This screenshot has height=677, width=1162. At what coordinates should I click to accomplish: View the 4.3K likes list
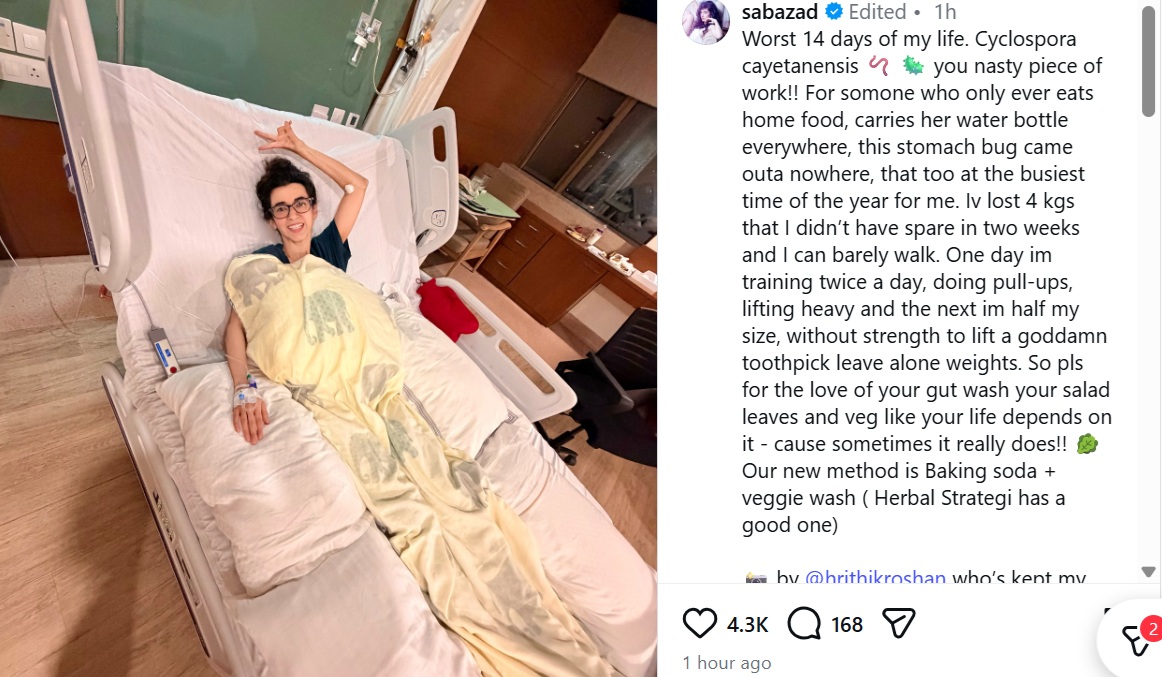point(747,625)
